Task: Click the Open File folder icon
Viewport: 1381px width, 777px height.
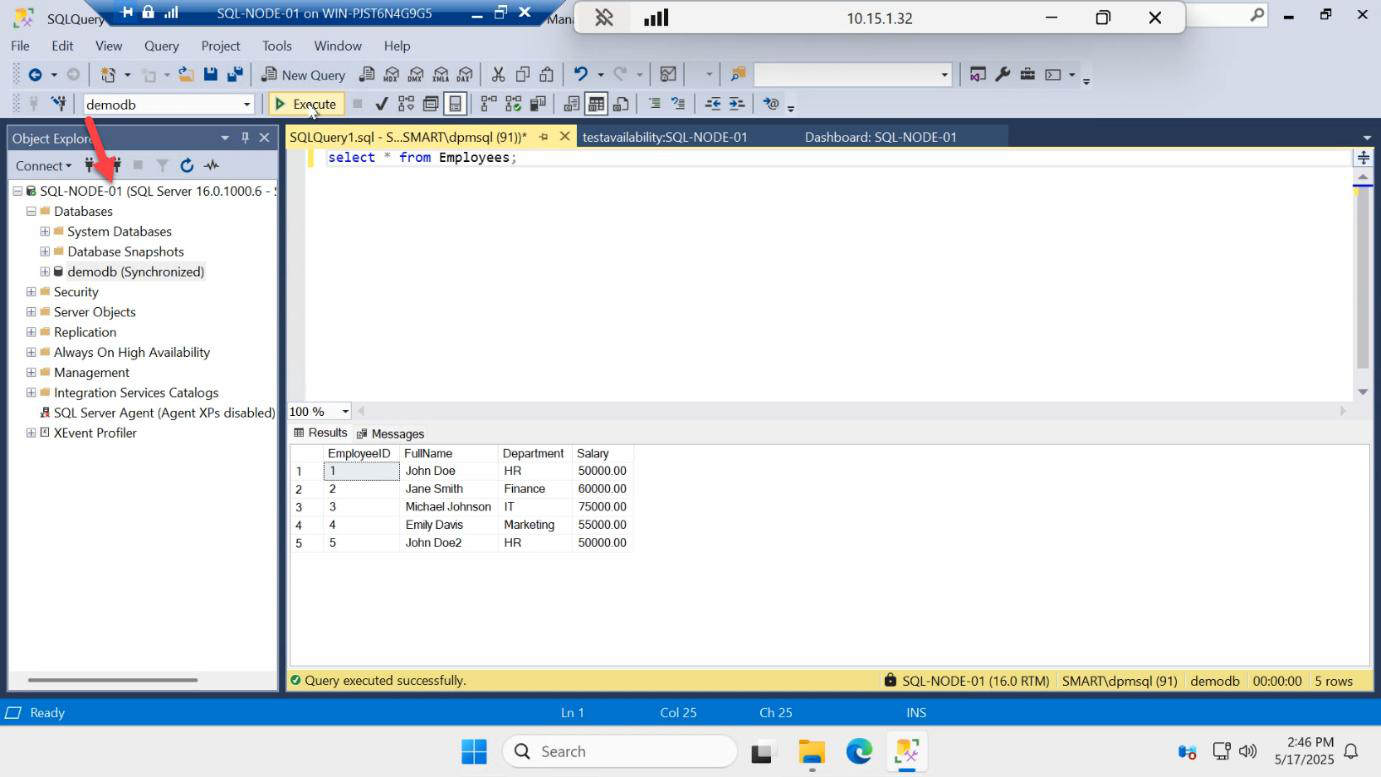Action: [186, 74]
